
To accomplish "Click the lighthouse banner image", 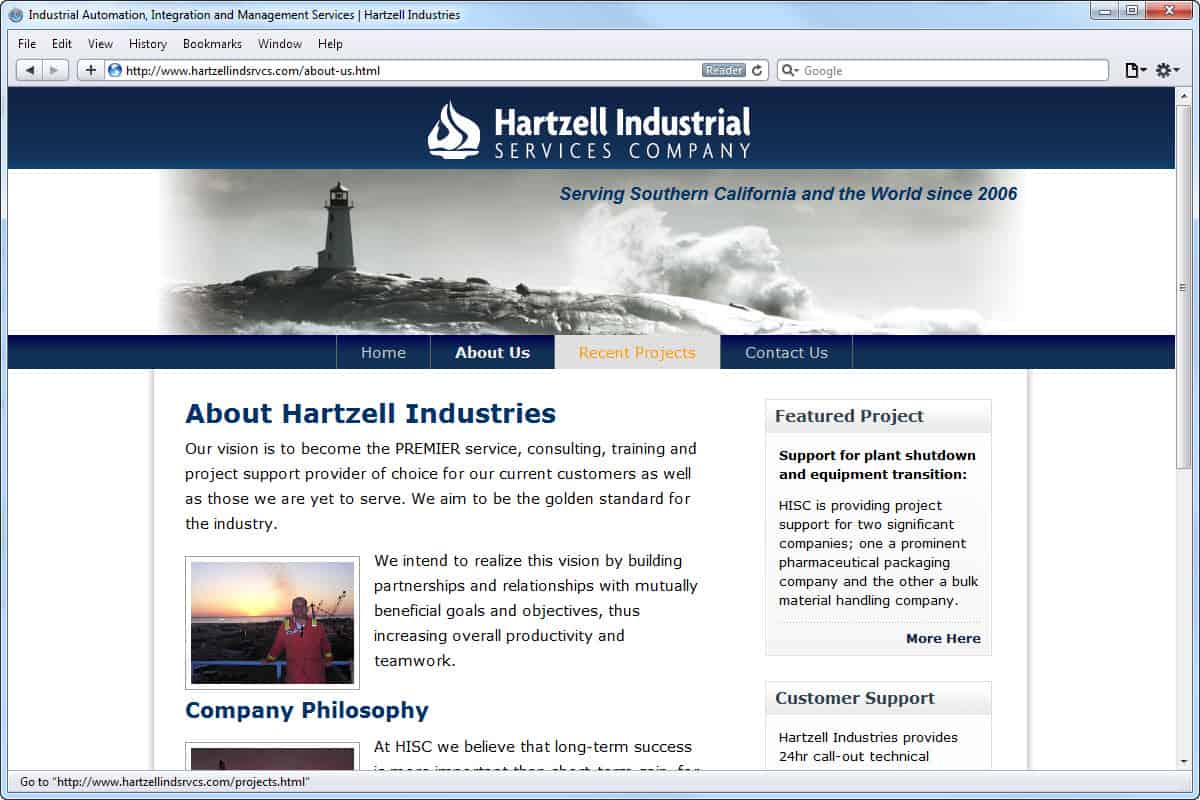I will [592, 252].
